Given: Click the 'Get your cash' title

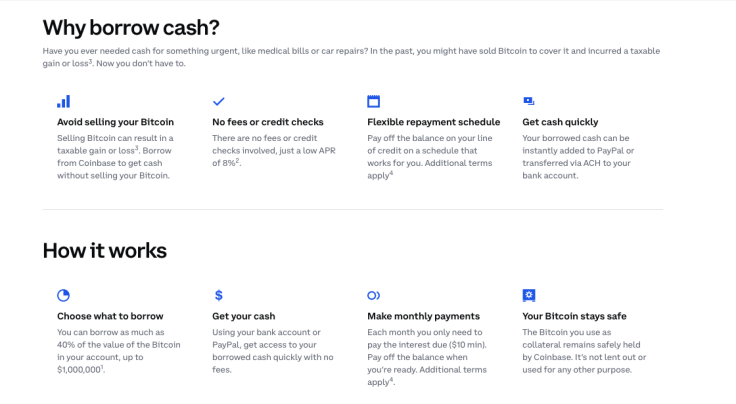Looking at the screenshot, I should (244, 316).
